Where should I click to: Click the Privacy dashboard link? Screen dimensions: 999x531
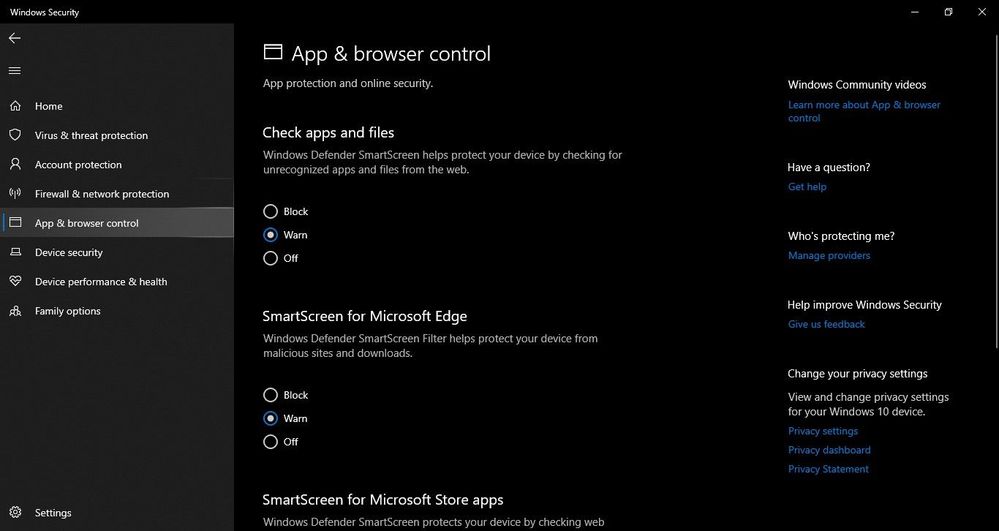pos(829,450)
